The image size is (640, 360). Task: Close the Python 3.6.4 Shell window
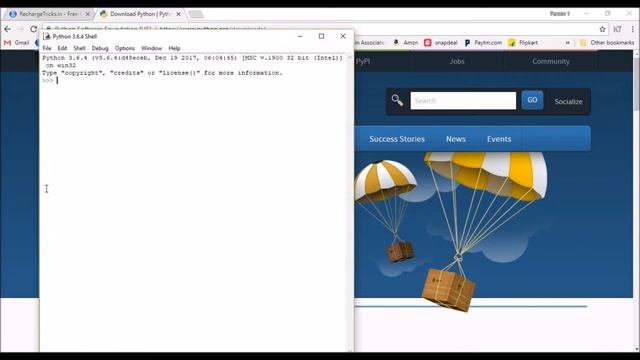[343, 36]
